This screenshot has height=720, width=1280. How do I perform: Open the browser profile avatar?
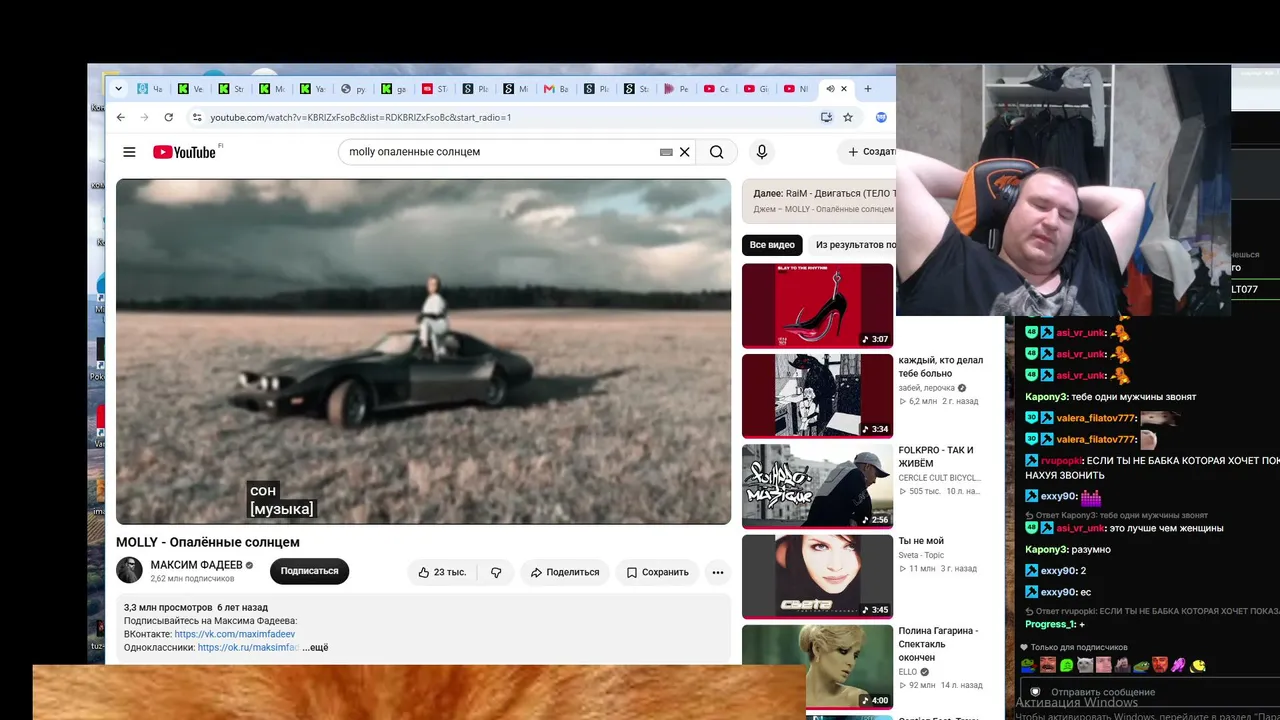(x=881, y=117)
